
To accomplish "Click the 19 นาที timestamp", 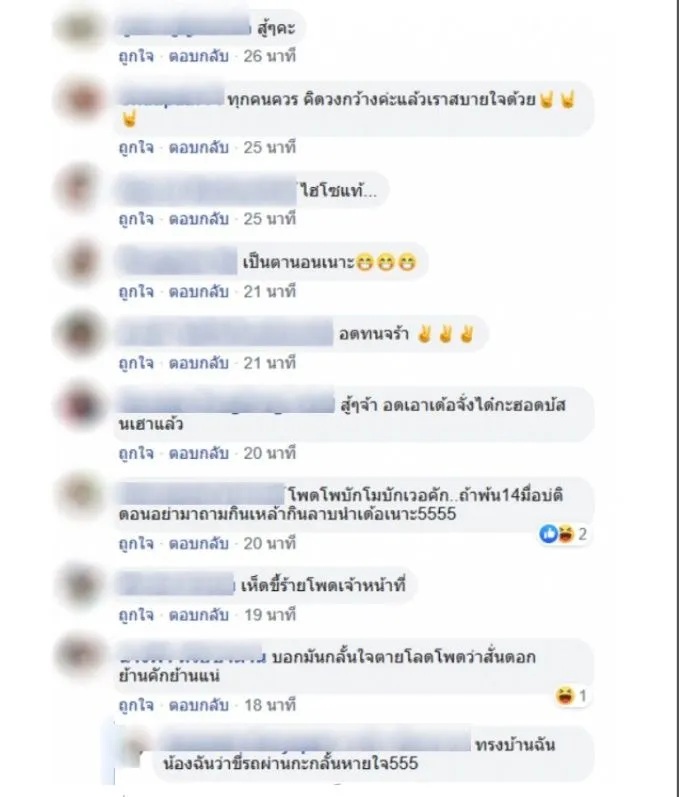I will (x=270, y=615).
